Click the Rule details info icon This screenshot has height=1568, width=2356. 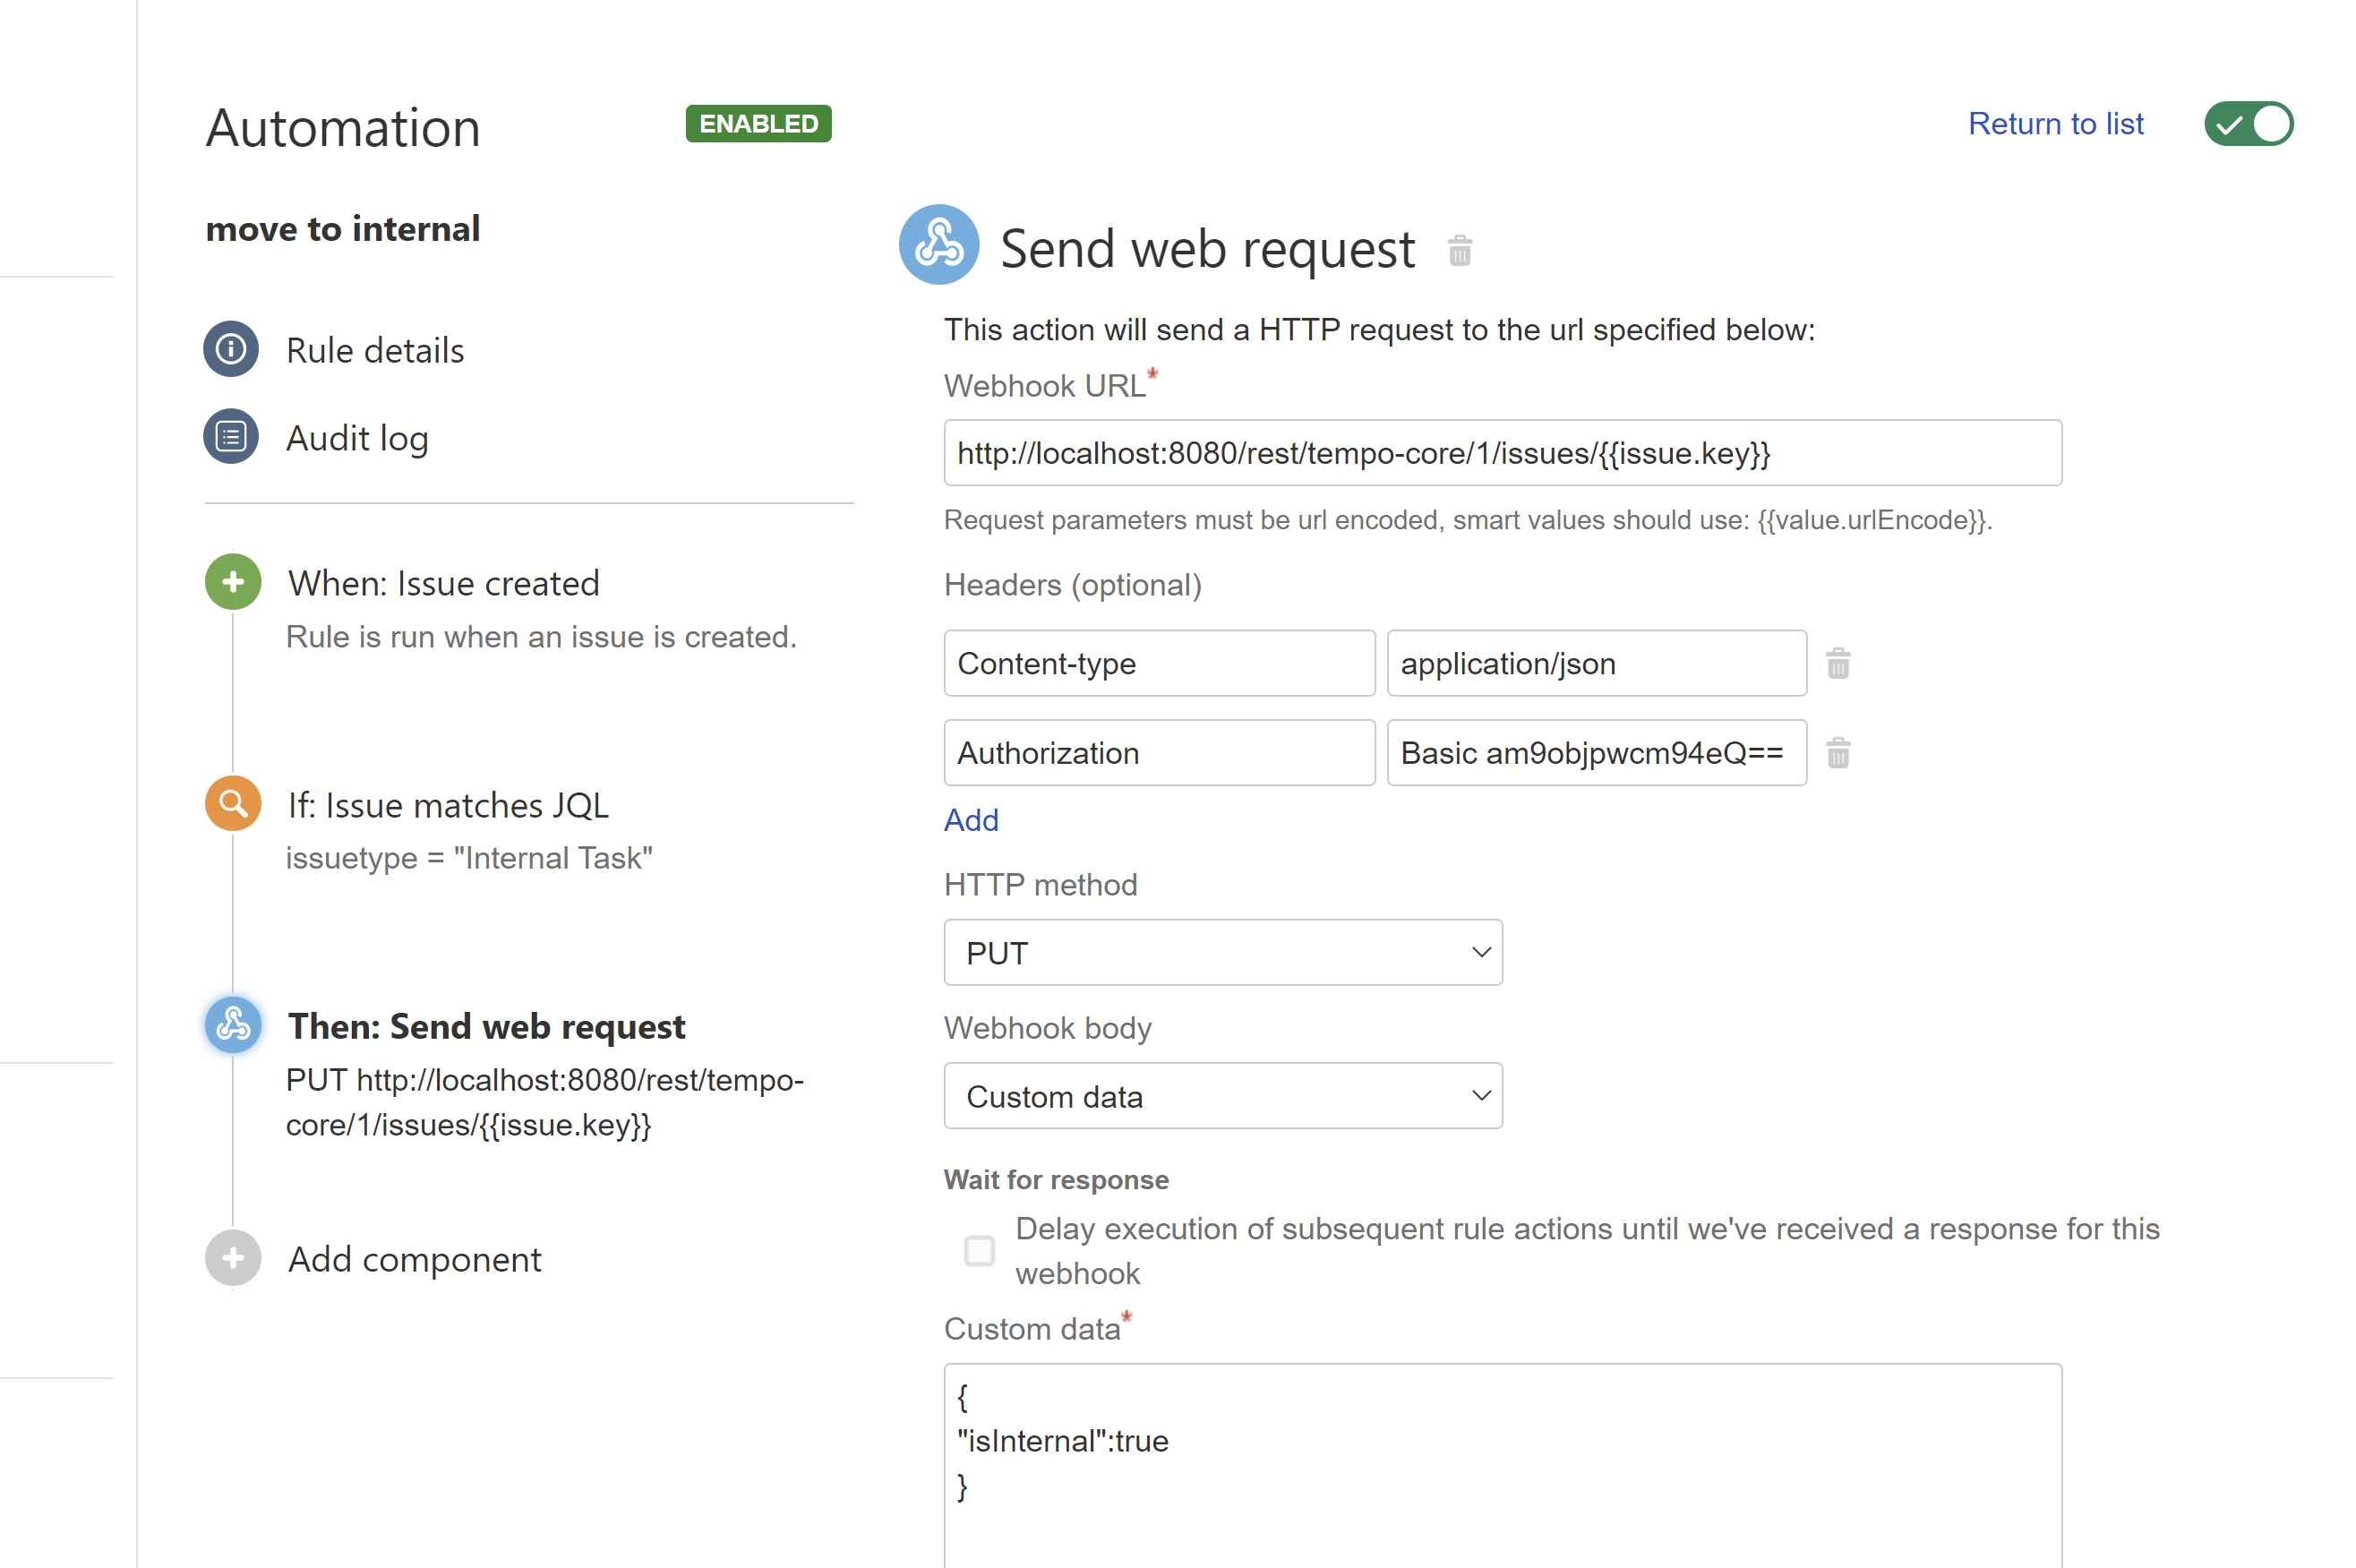click(x=231, y=349)
